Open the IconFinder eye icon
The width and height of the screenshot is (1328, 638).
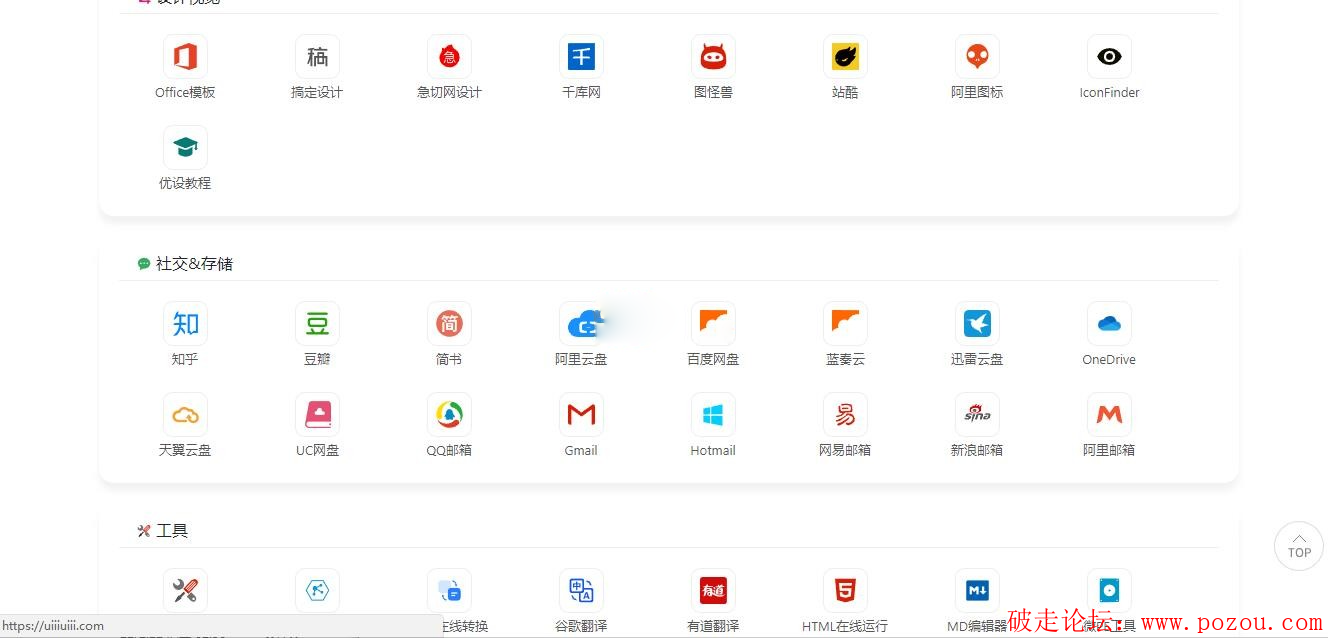coord(1109,57)
